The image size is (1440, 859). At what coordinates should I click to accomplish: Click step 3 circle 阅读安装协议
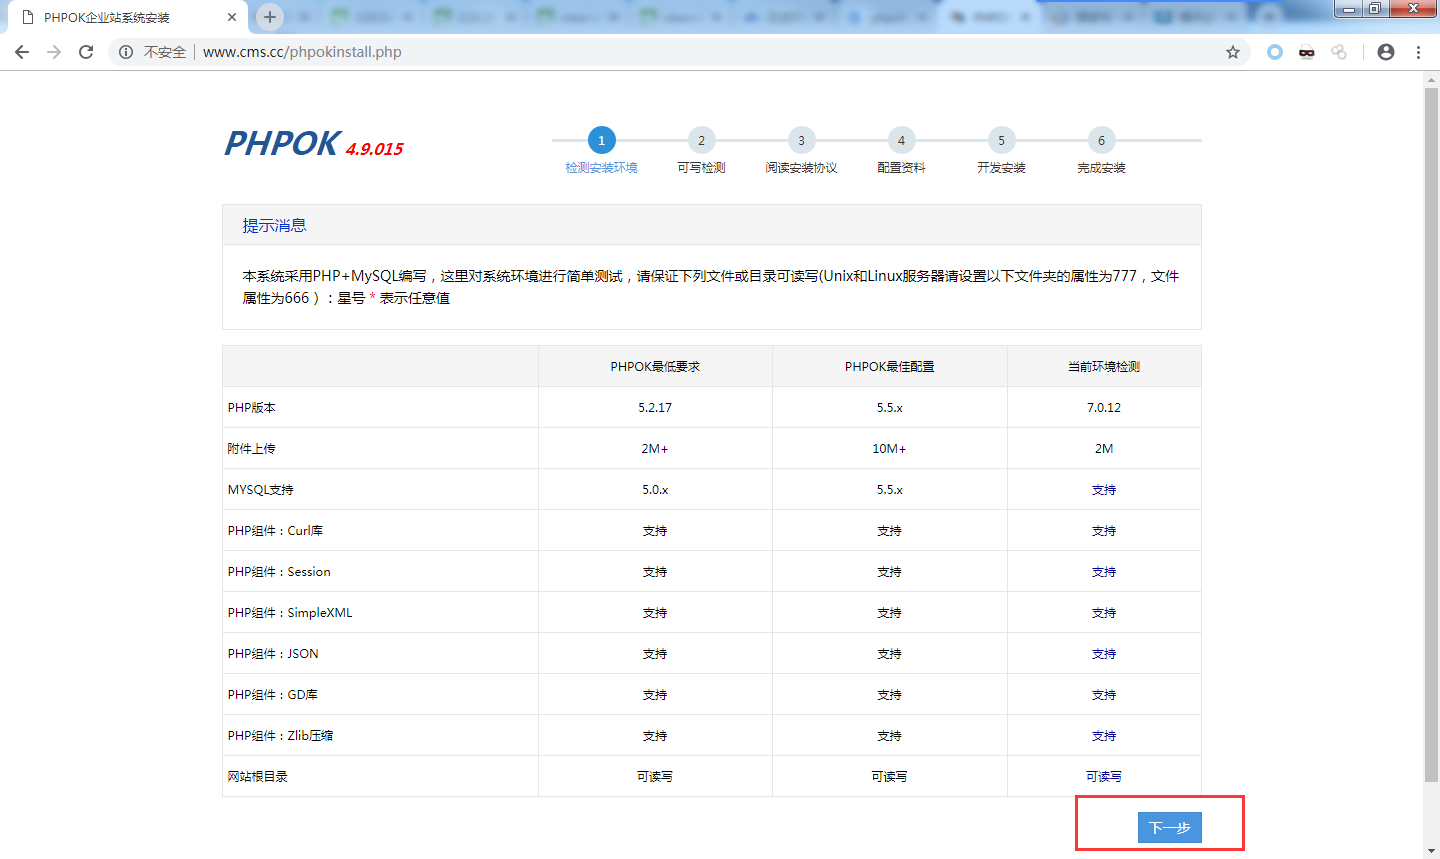pos(801,140)
